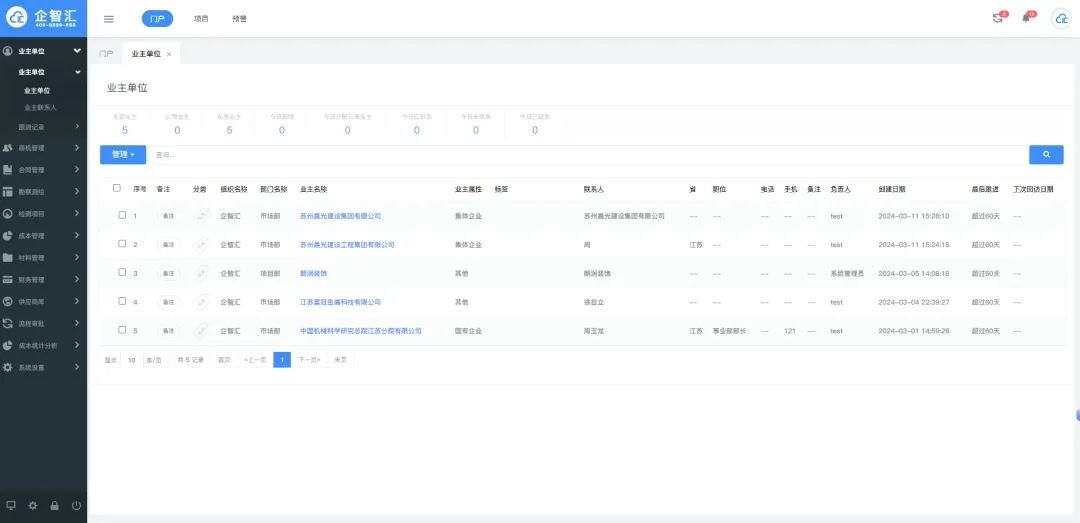Expand the 商机管理 chevron

[77, 147]
